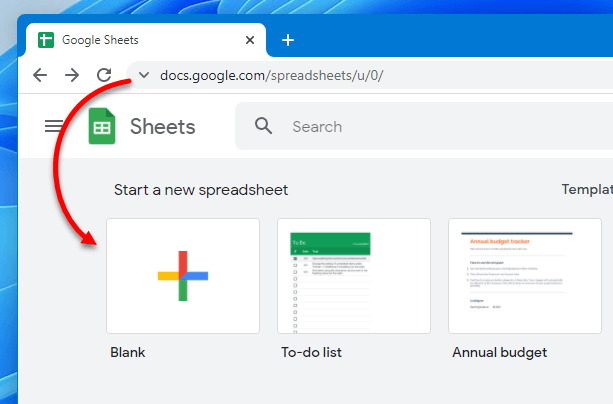Click the magnifier search icon
This screenshot has width=613, height=404.
(263, 126)
